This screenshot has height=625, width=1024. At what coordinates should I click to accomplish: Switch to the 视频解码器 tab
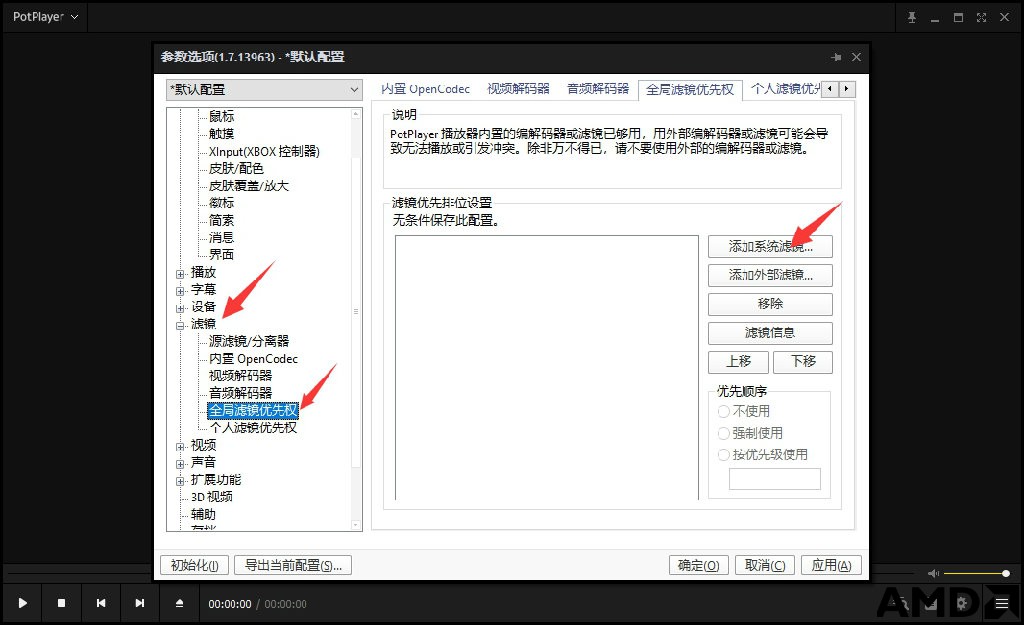pos(519,89)
